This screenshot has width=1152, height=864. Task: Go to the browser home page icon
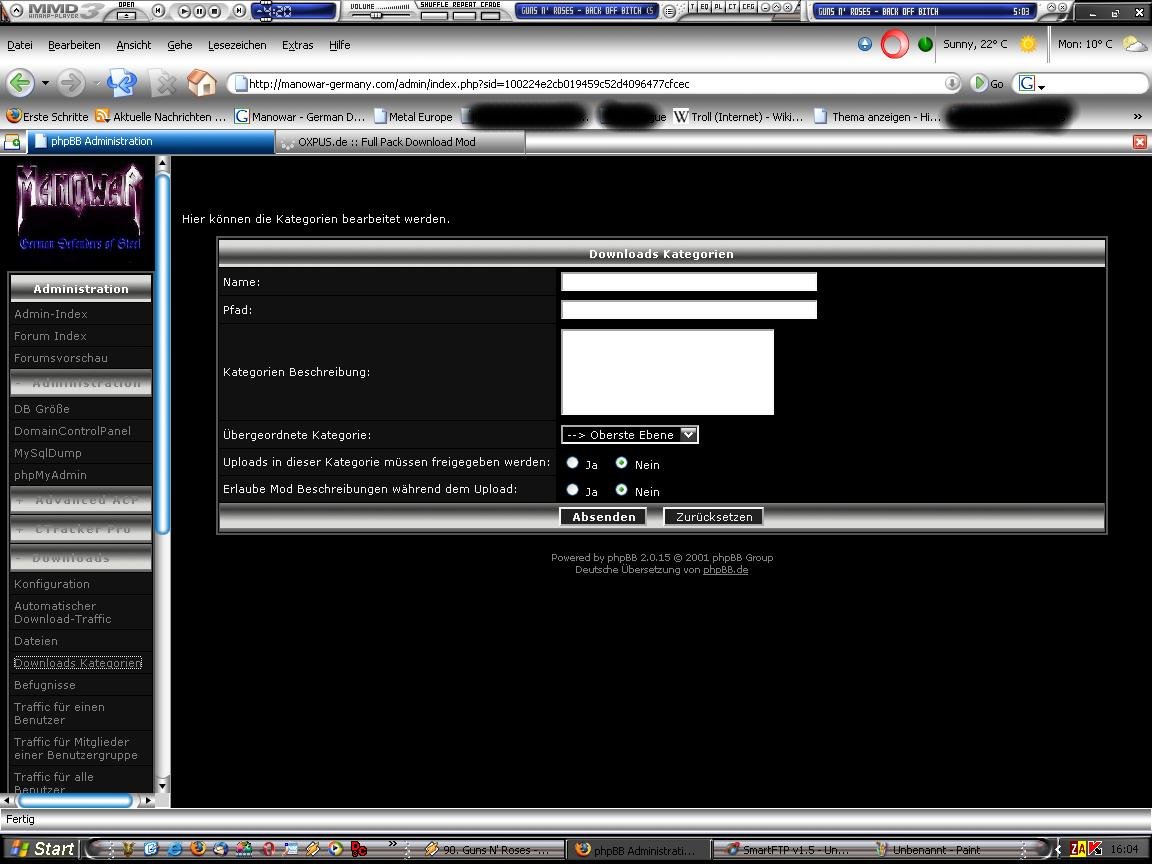point(202,83)
